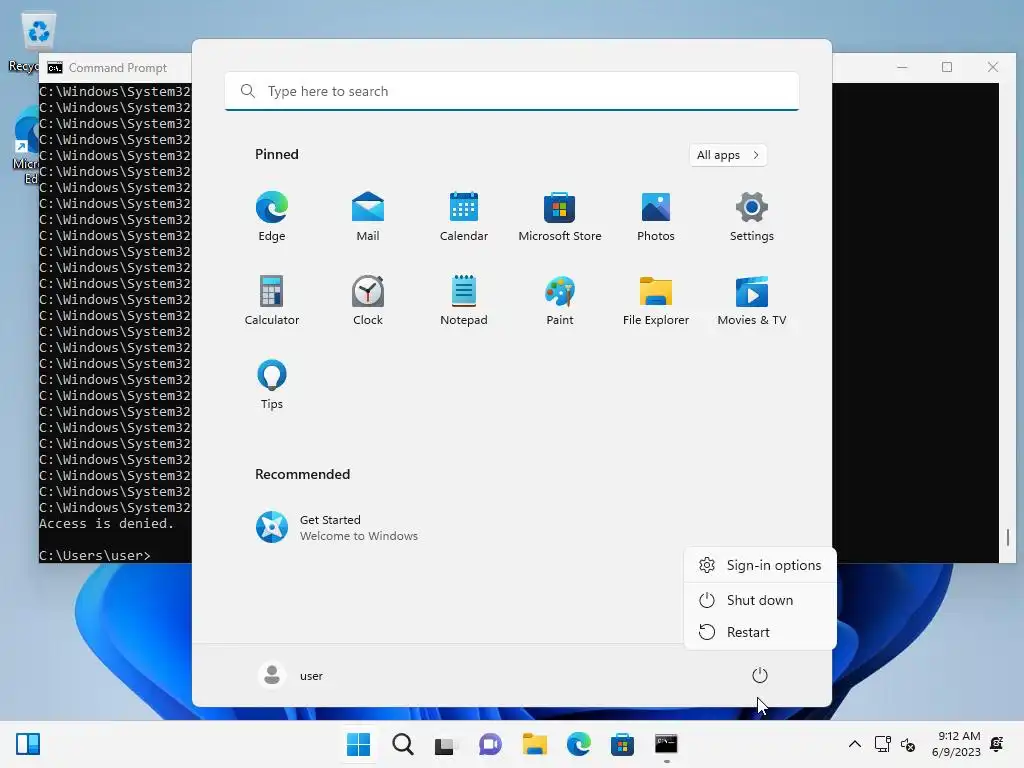Click the taskbar Start button

click(x=359, y=744)
